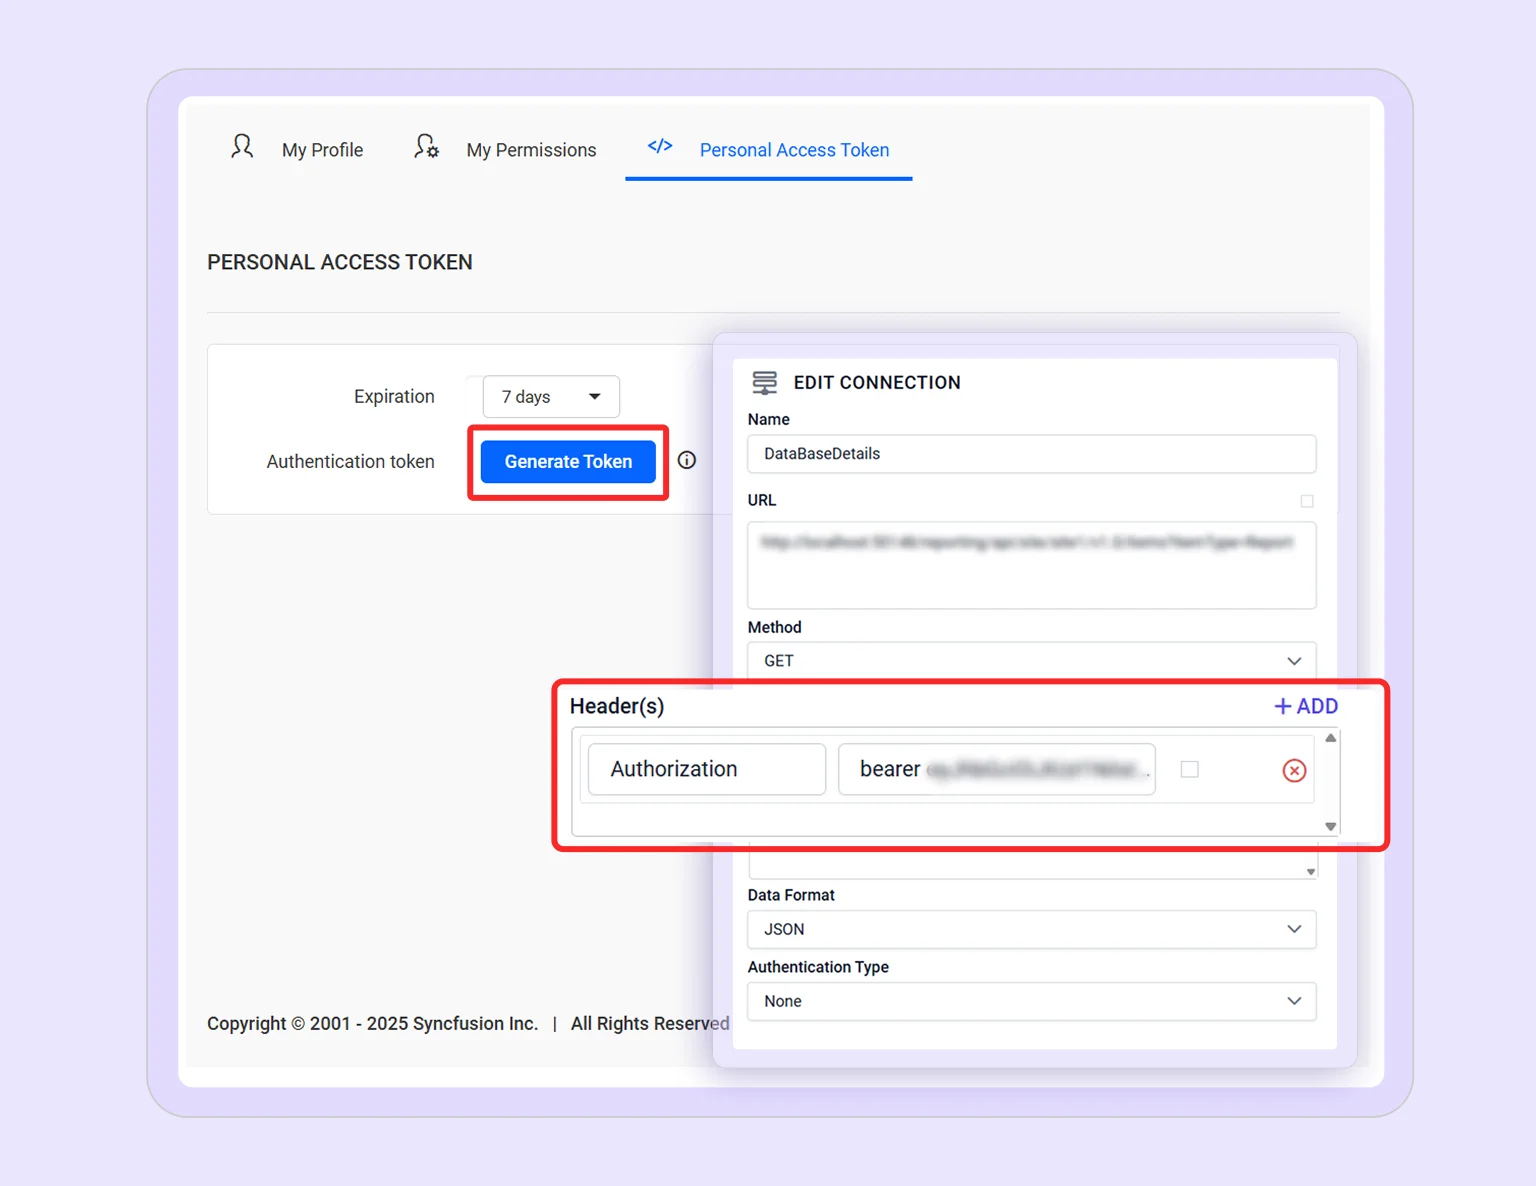
Task: Click the plus icon to add a header
Action: point(1283,706)
